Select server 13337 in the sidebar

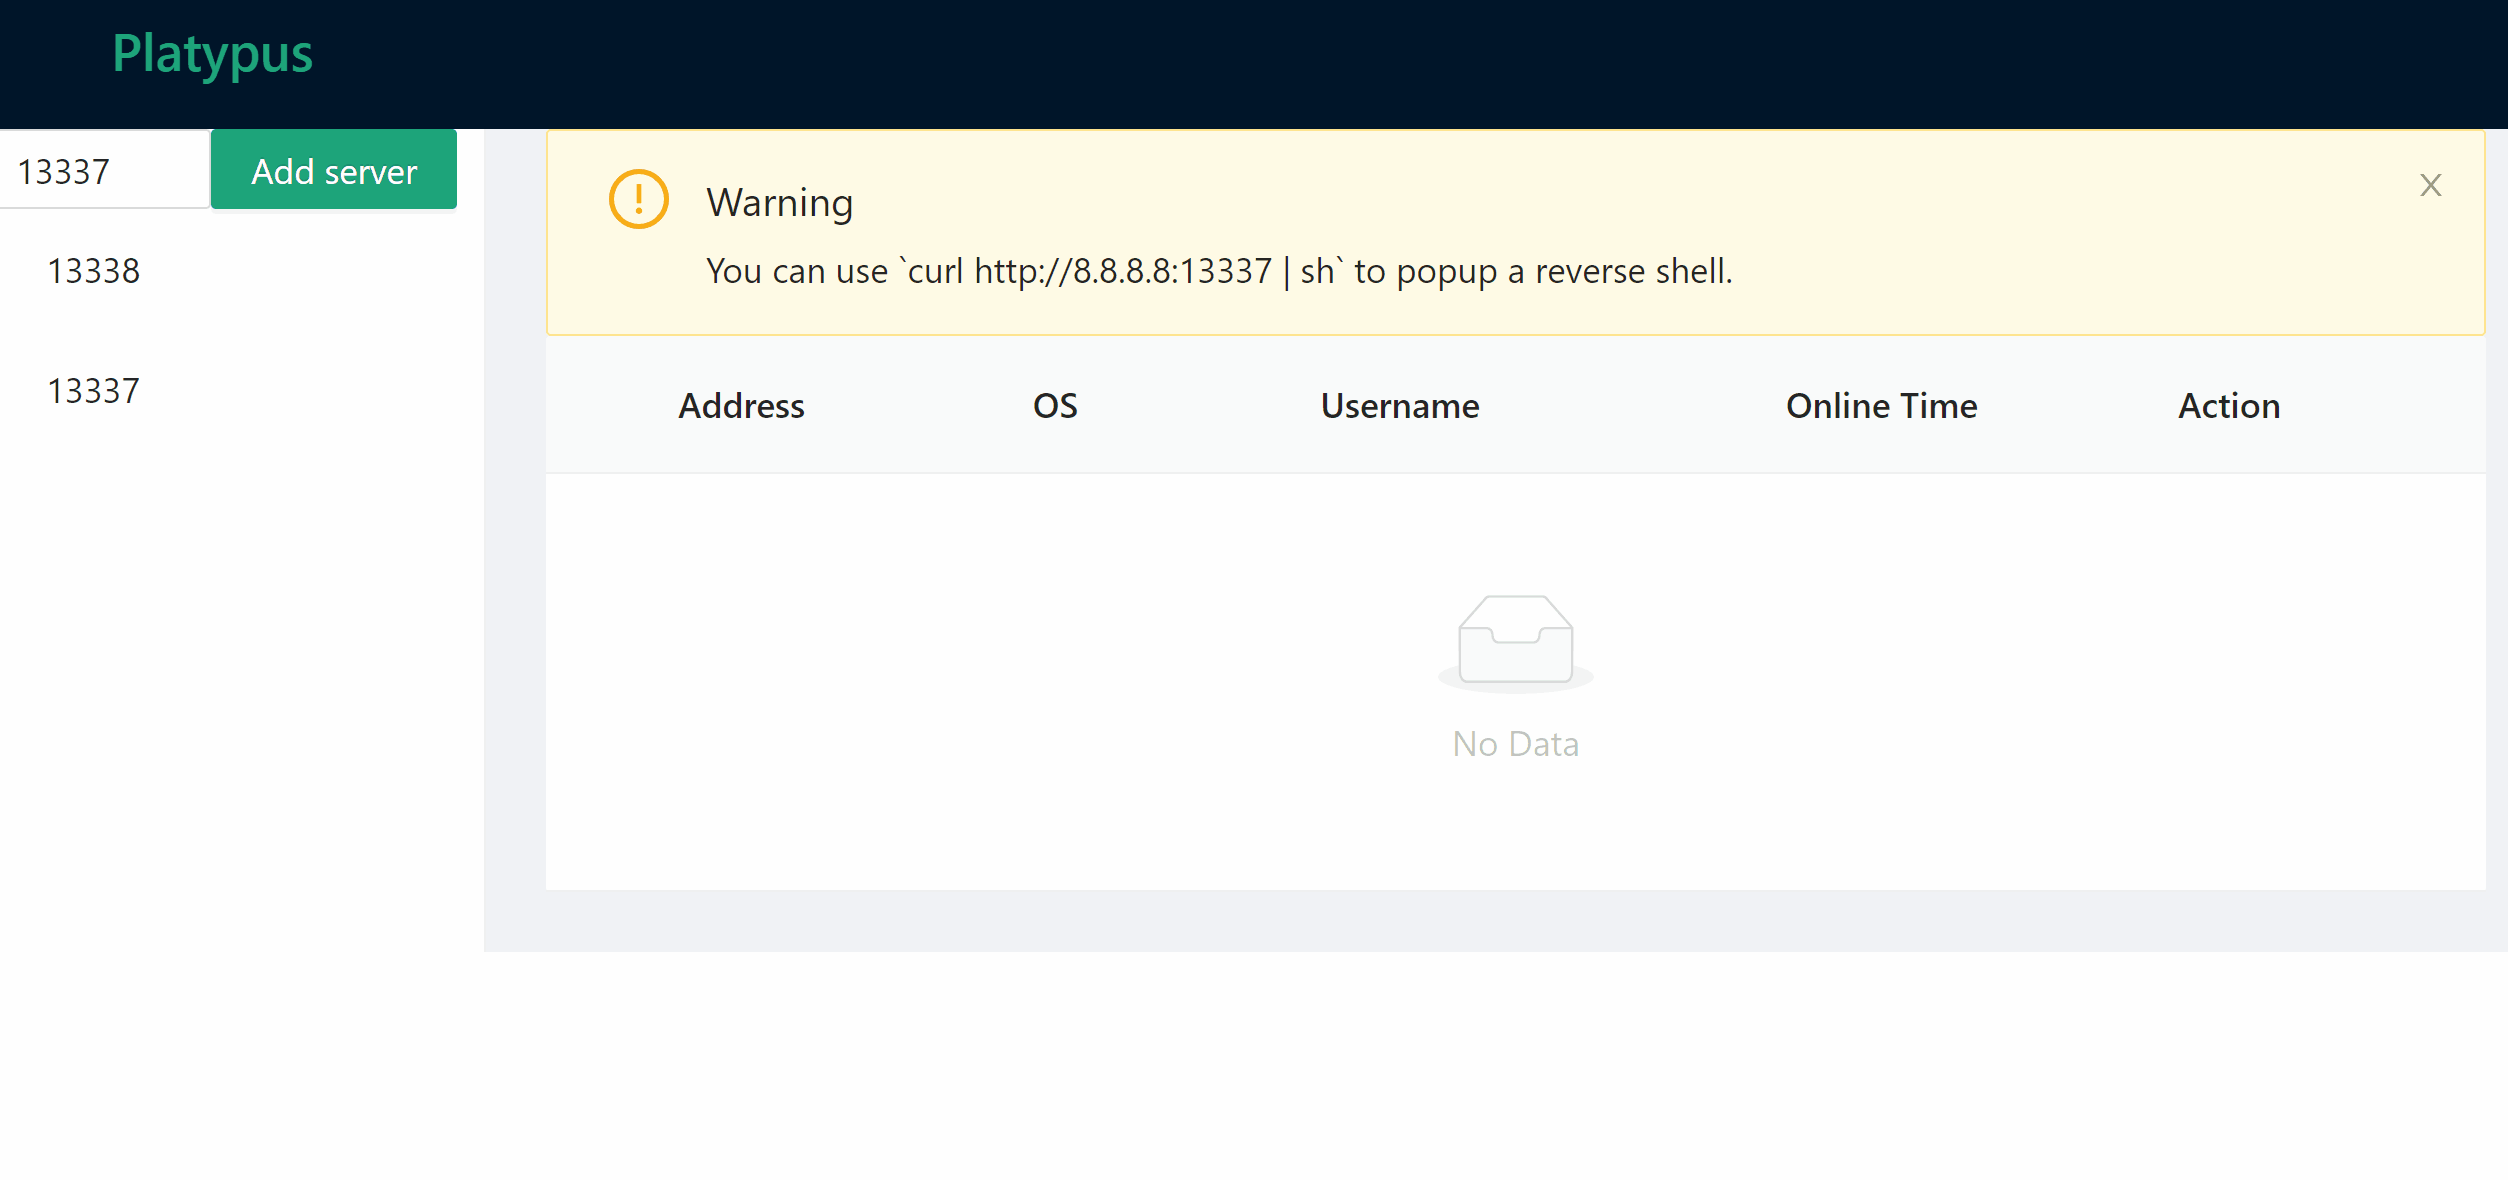coord(94,391)
